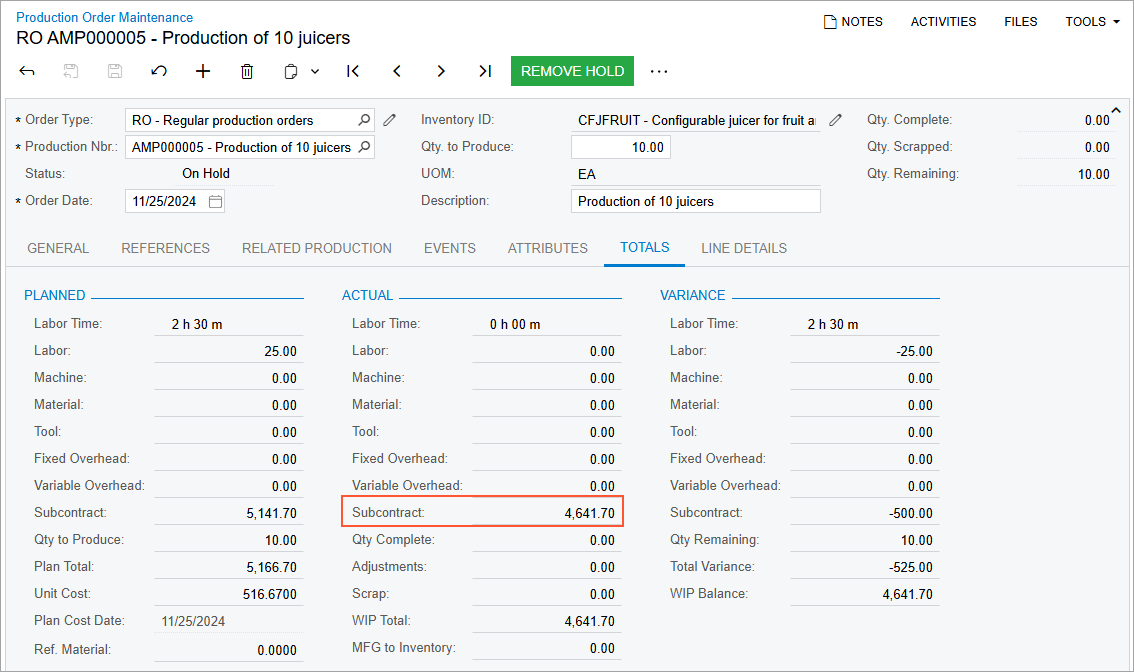Go to the last record
The width and height of the screenshot is (1134, 672).
pyautogui.click(x=485, y=71)
